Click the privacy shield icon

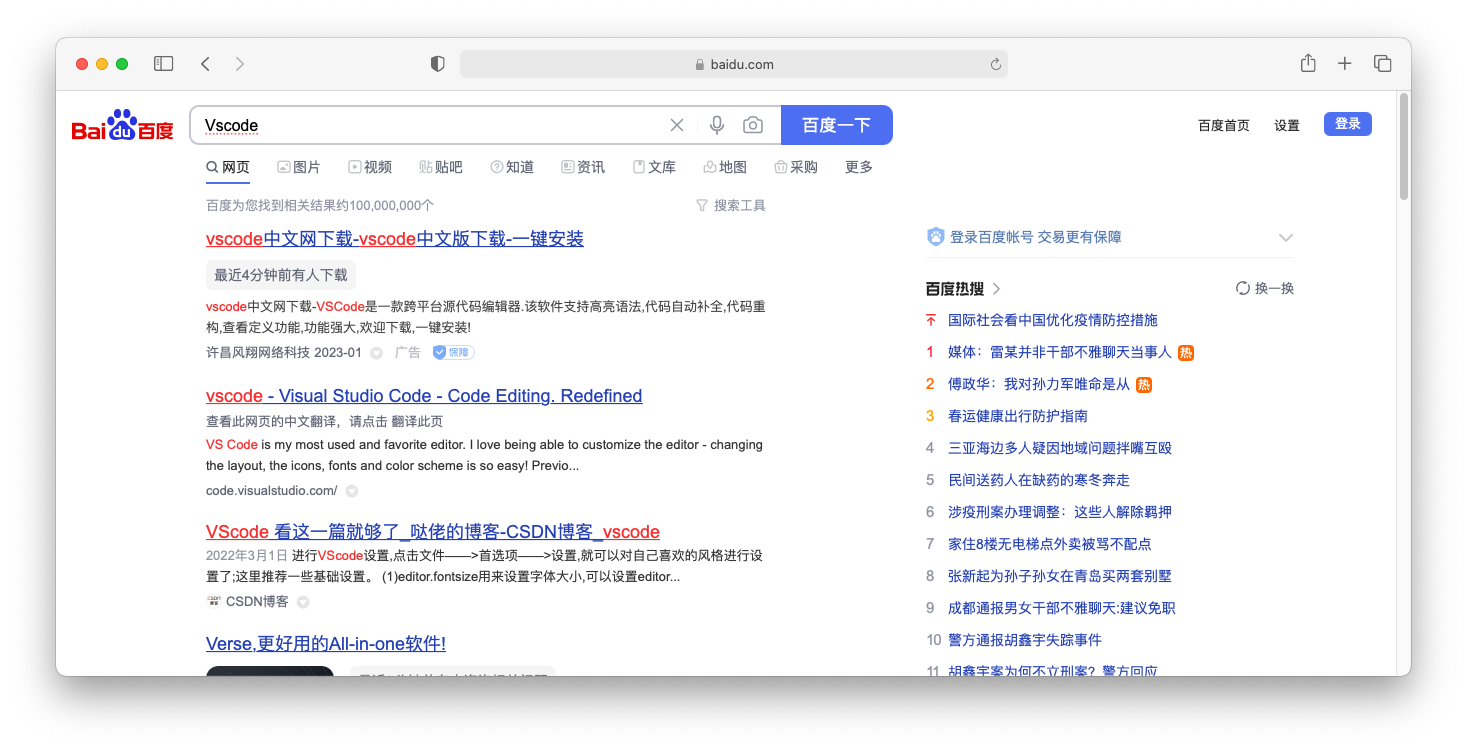click(437, 64)
